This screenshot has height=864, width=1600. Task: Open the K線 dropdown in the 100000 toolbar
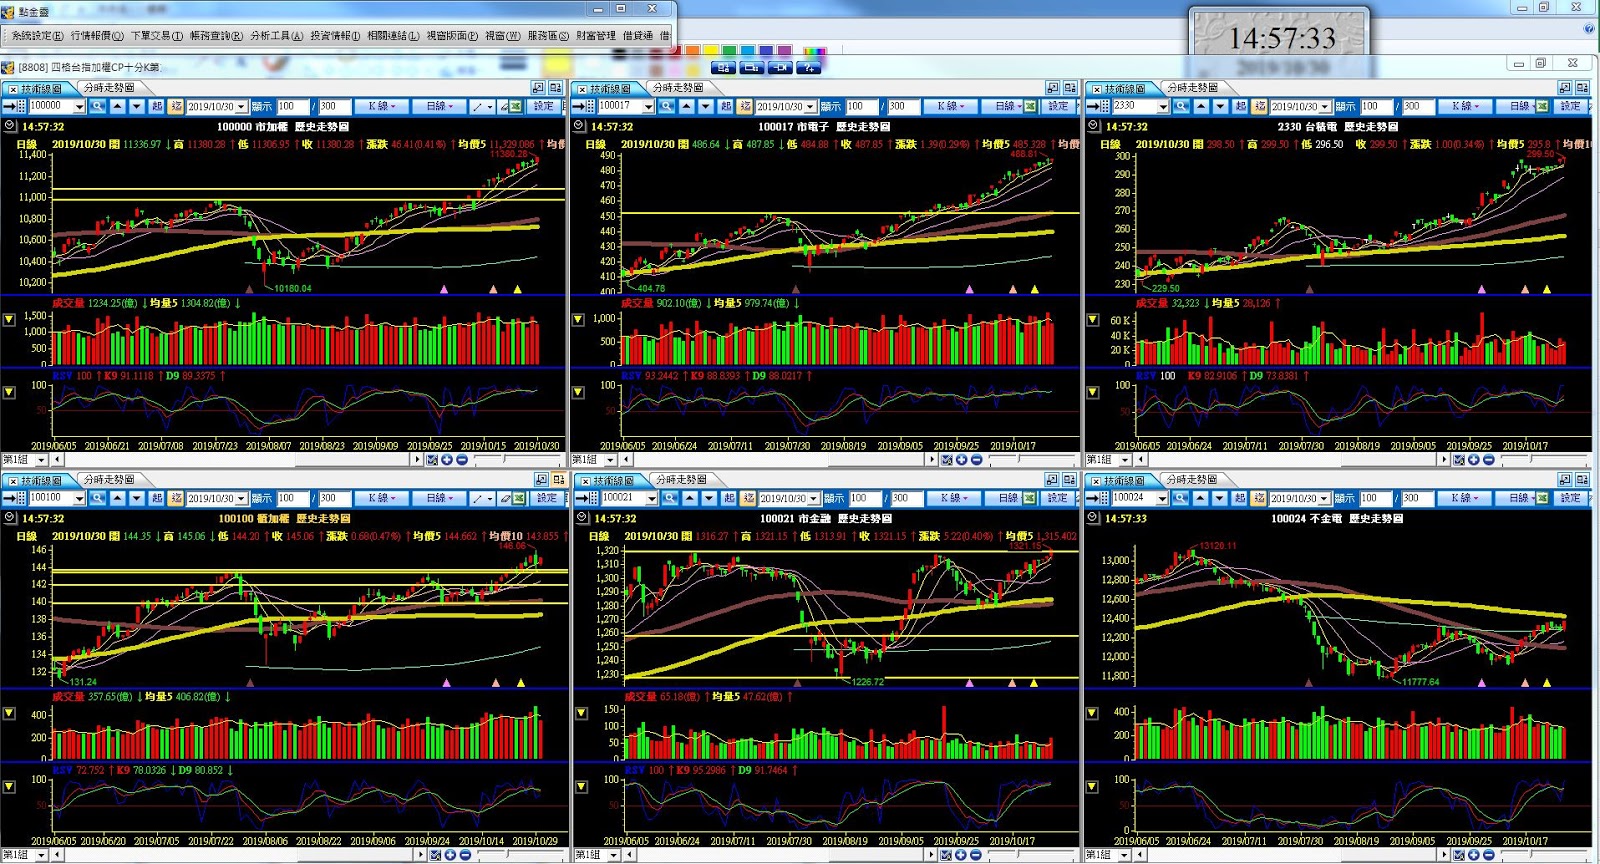click(x=381, y=106)
